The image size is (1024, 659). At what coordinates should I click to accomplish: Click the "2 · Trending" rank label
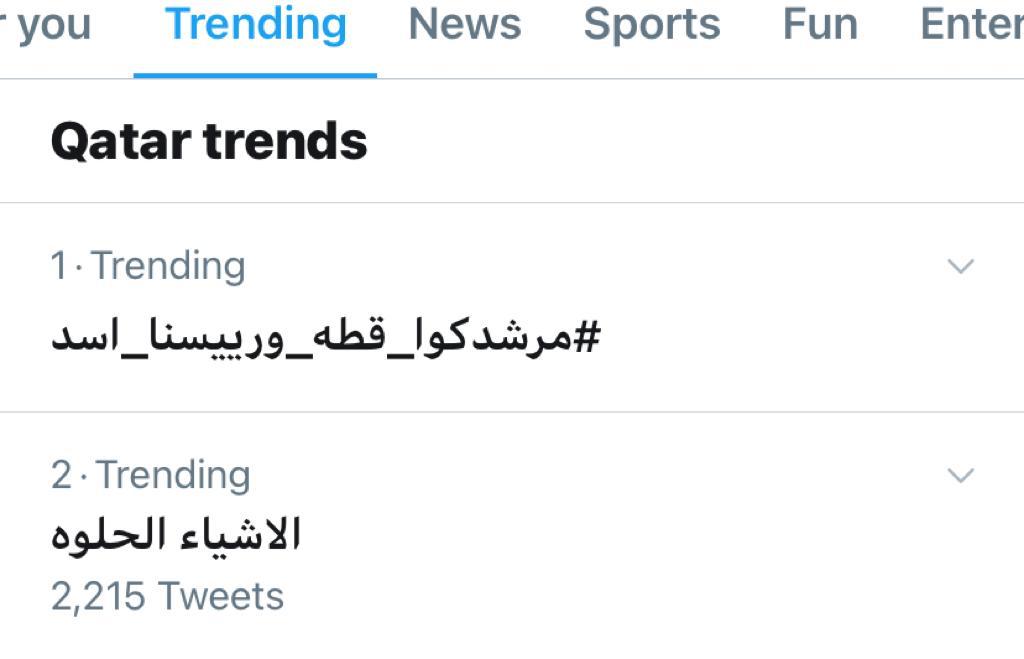[x=150, y=475]
